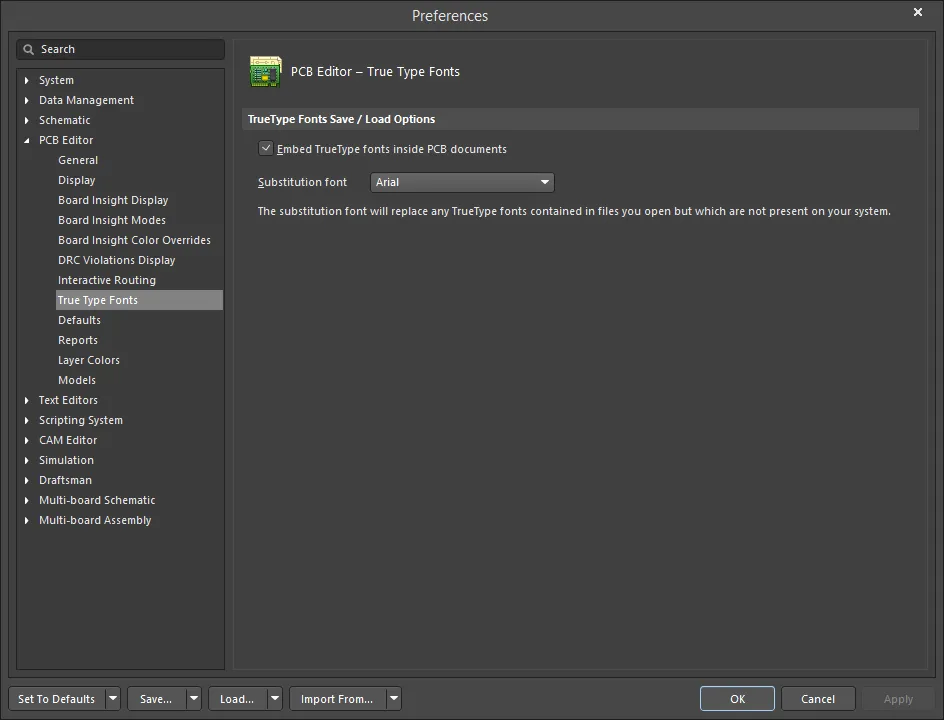
Task: Collapse the PCB Editor node
Action: point(26,140)
